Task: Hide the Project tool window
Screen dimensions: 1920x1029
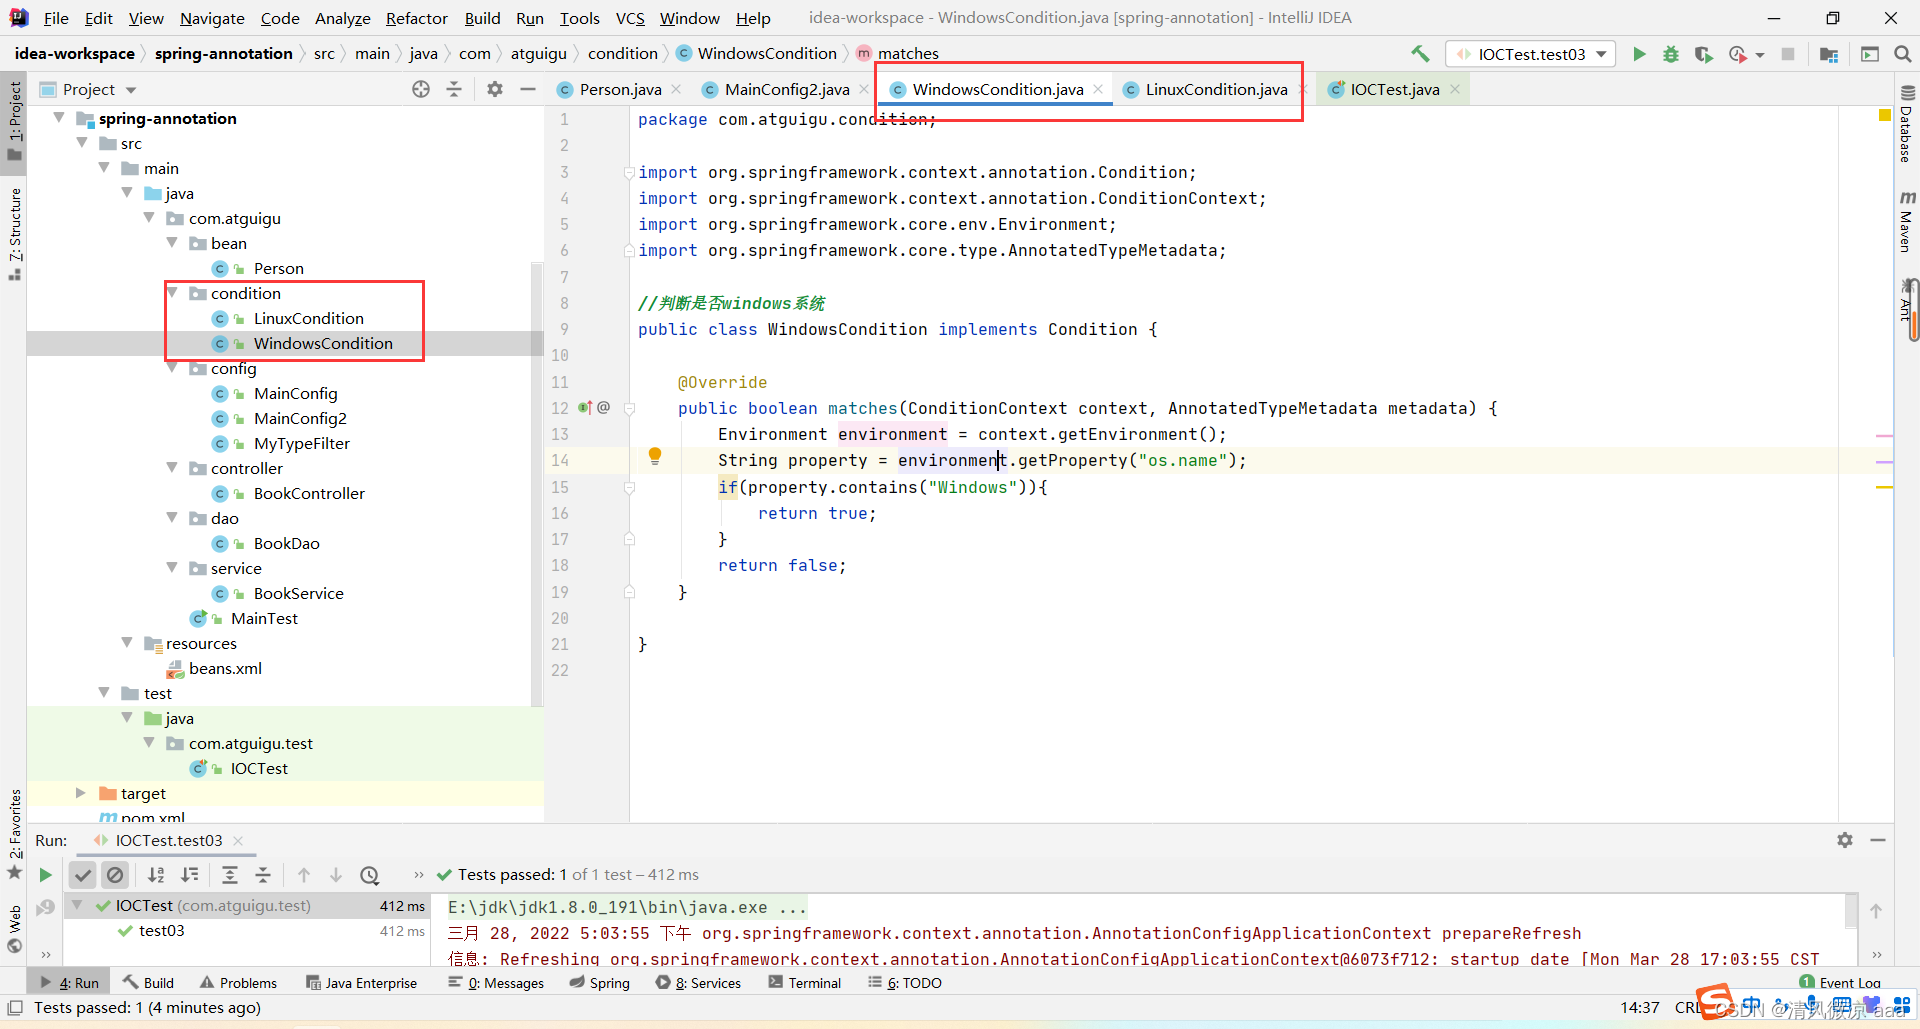Action: [x=528, y=89]
